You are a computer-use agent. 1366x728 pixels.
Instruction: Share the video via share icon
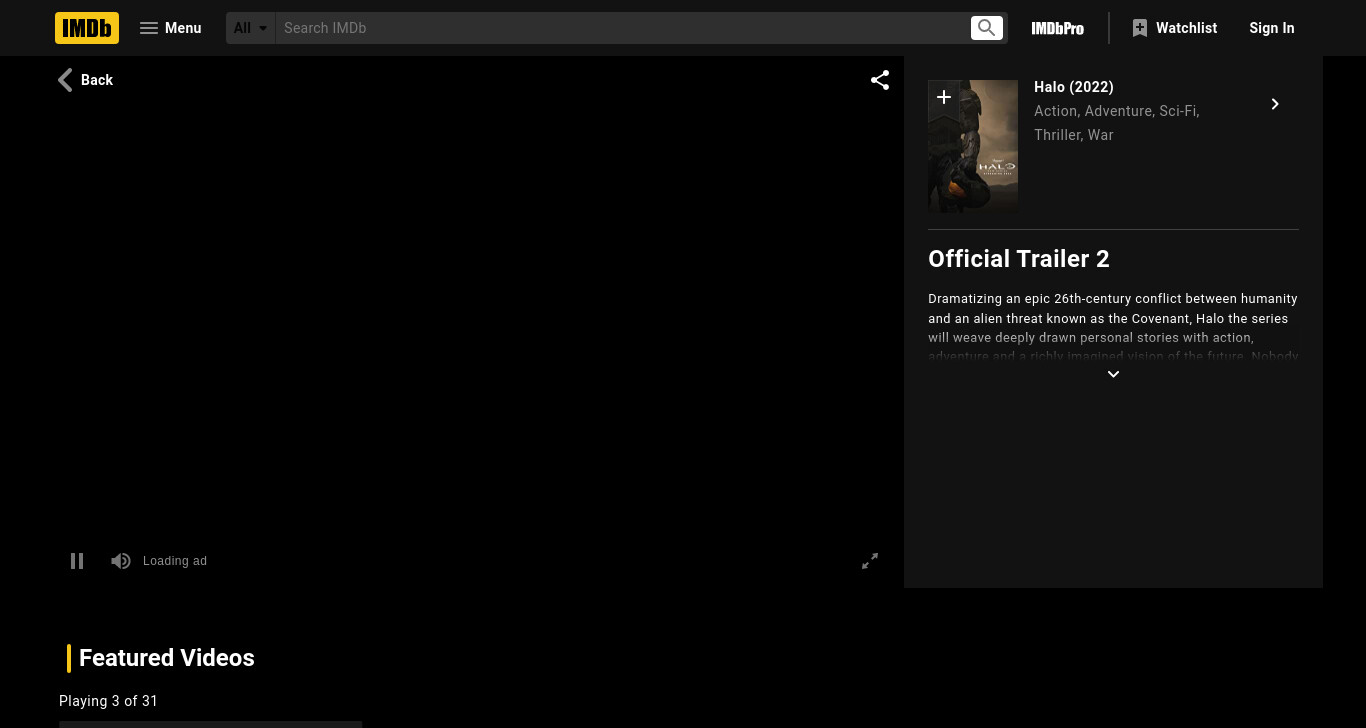(x=880, y=80)
